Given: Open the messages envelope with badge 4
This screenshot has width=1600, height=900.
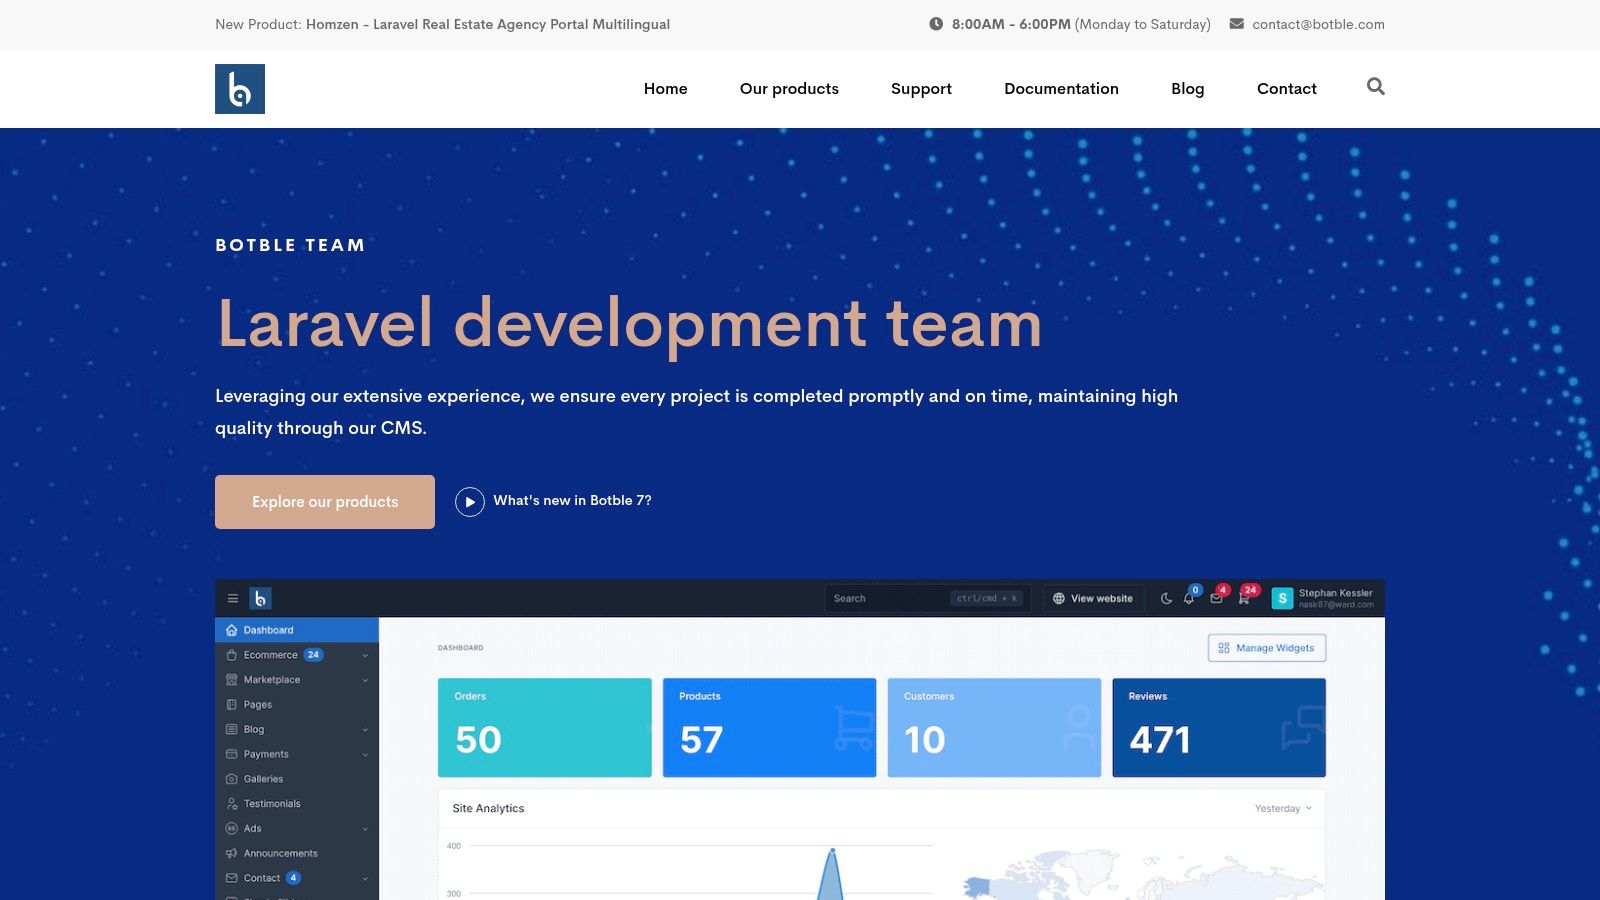Looking at the screenshot, I should (x=1216, y=599).
